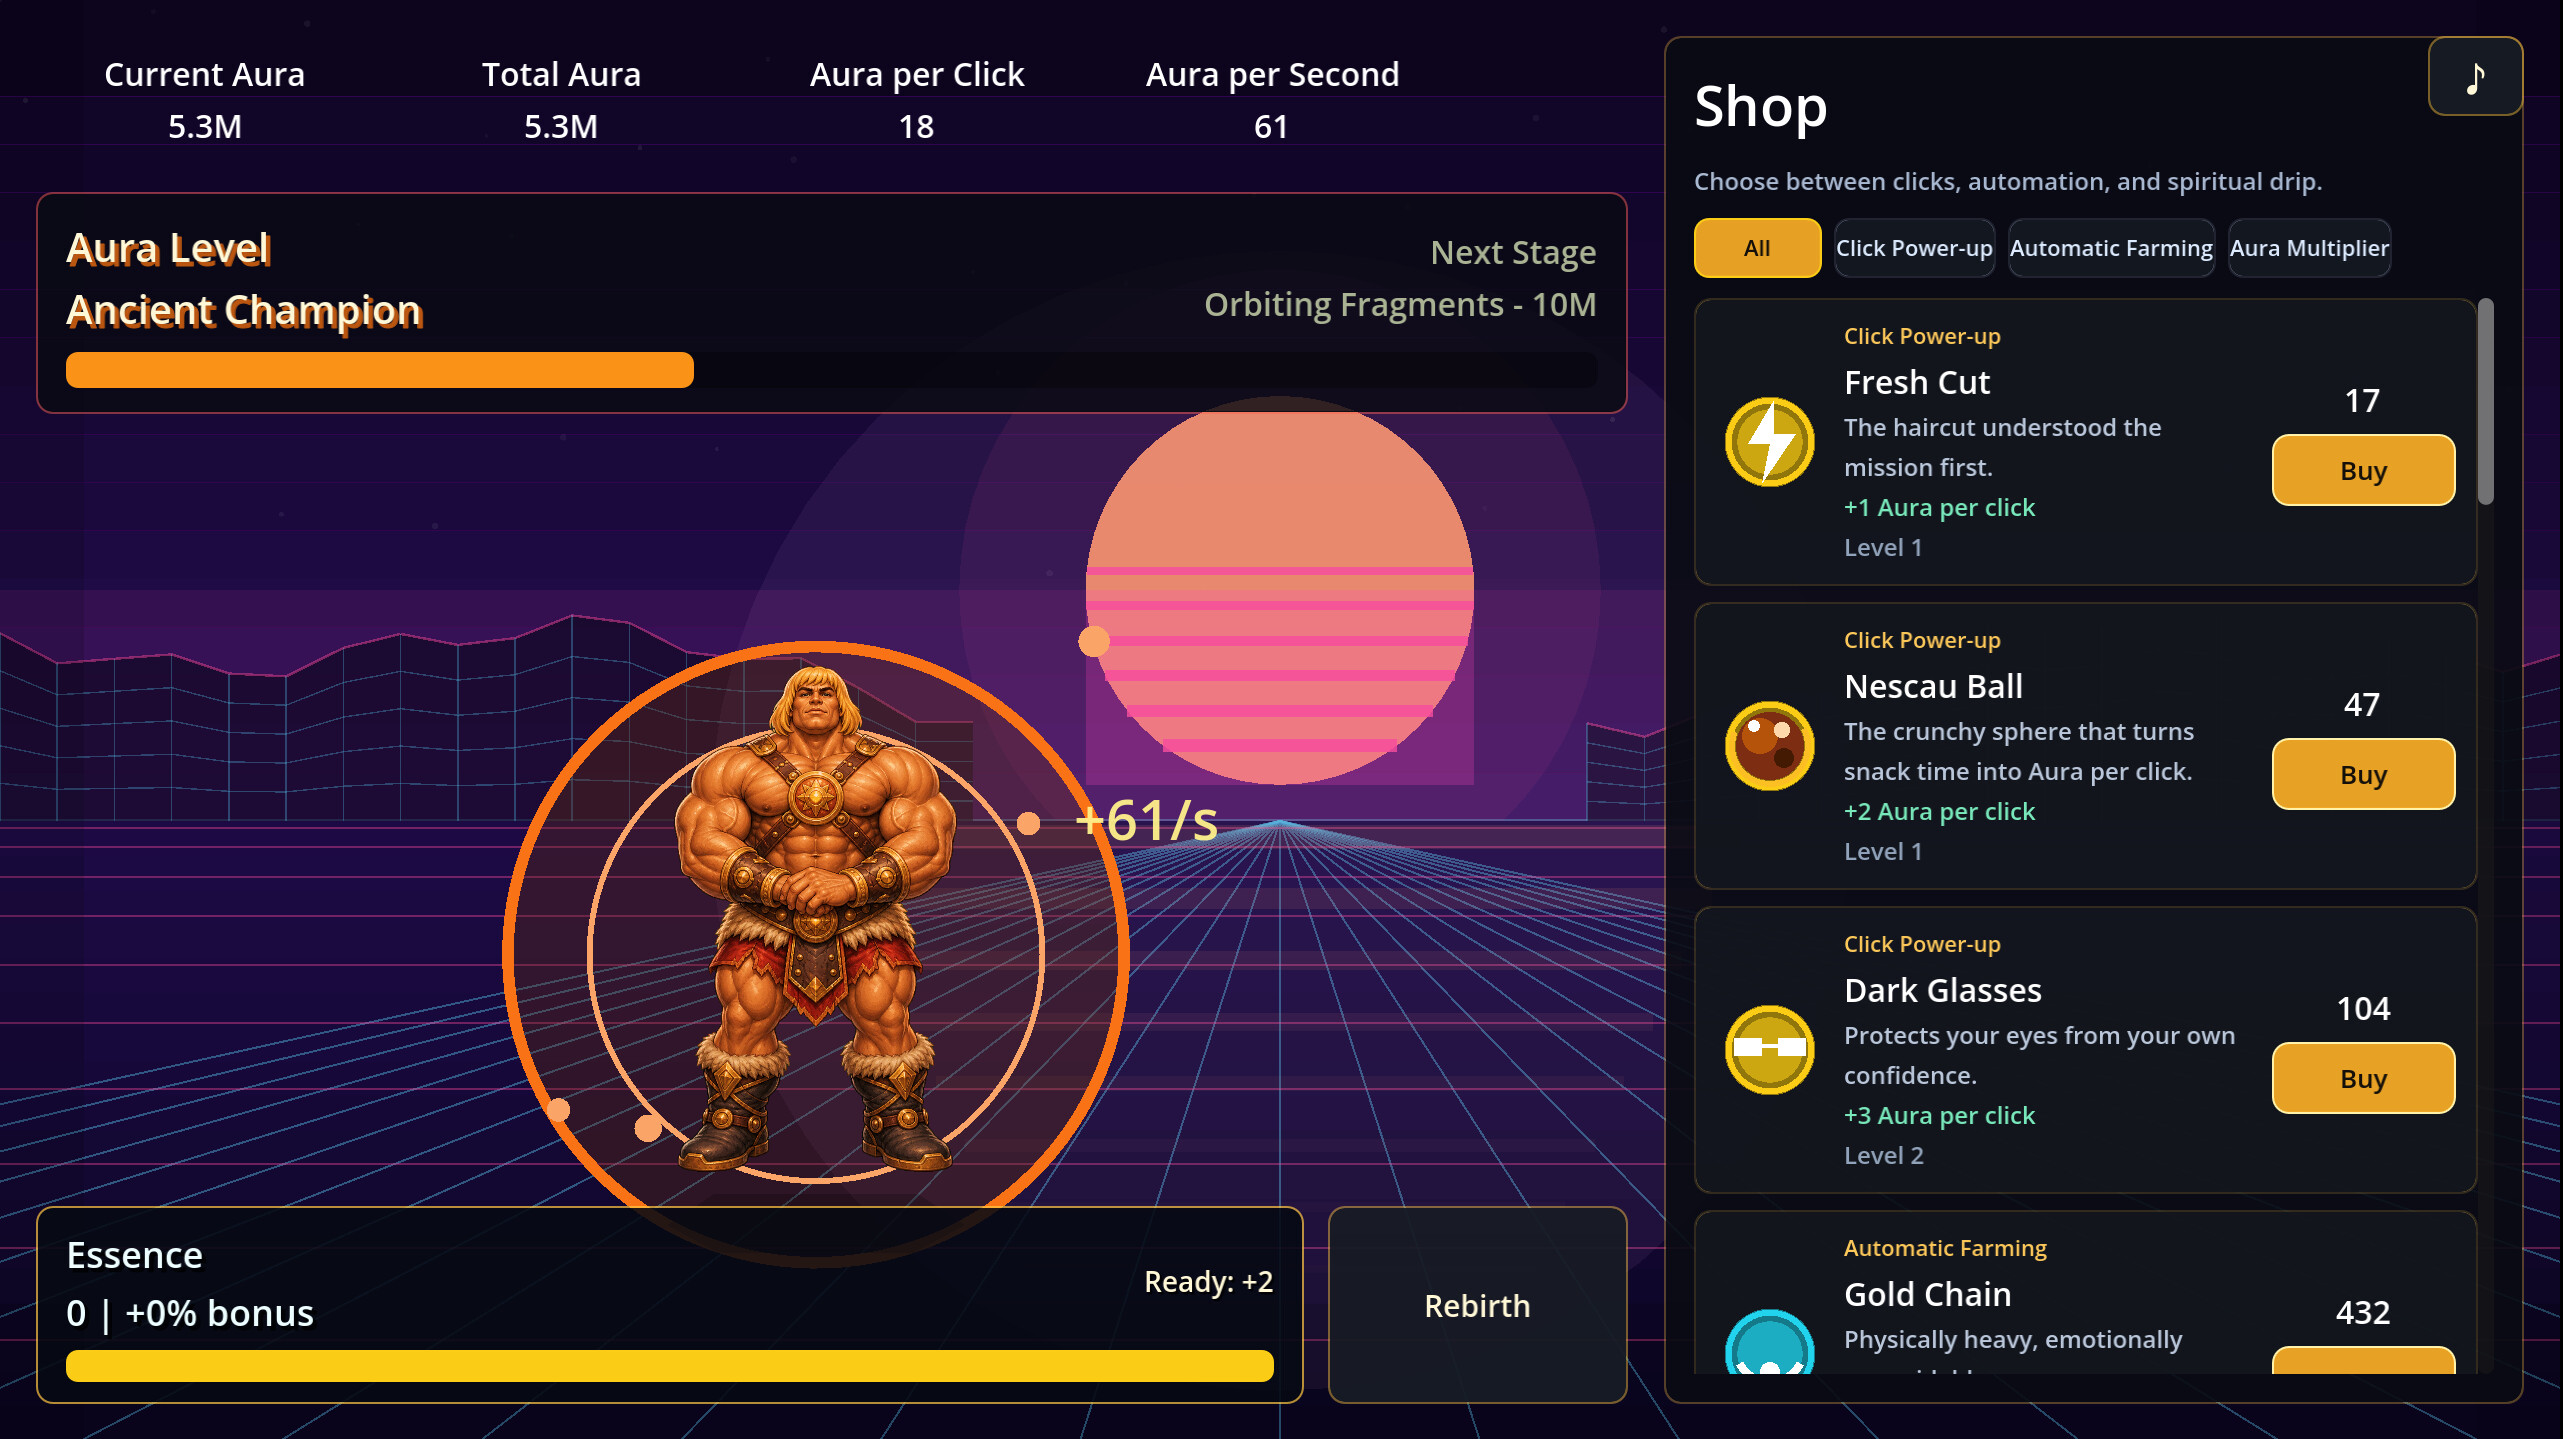2563x1439 pixels.
Task: Click the 'Next Stage' label
Action: [x=1513, y=252]
